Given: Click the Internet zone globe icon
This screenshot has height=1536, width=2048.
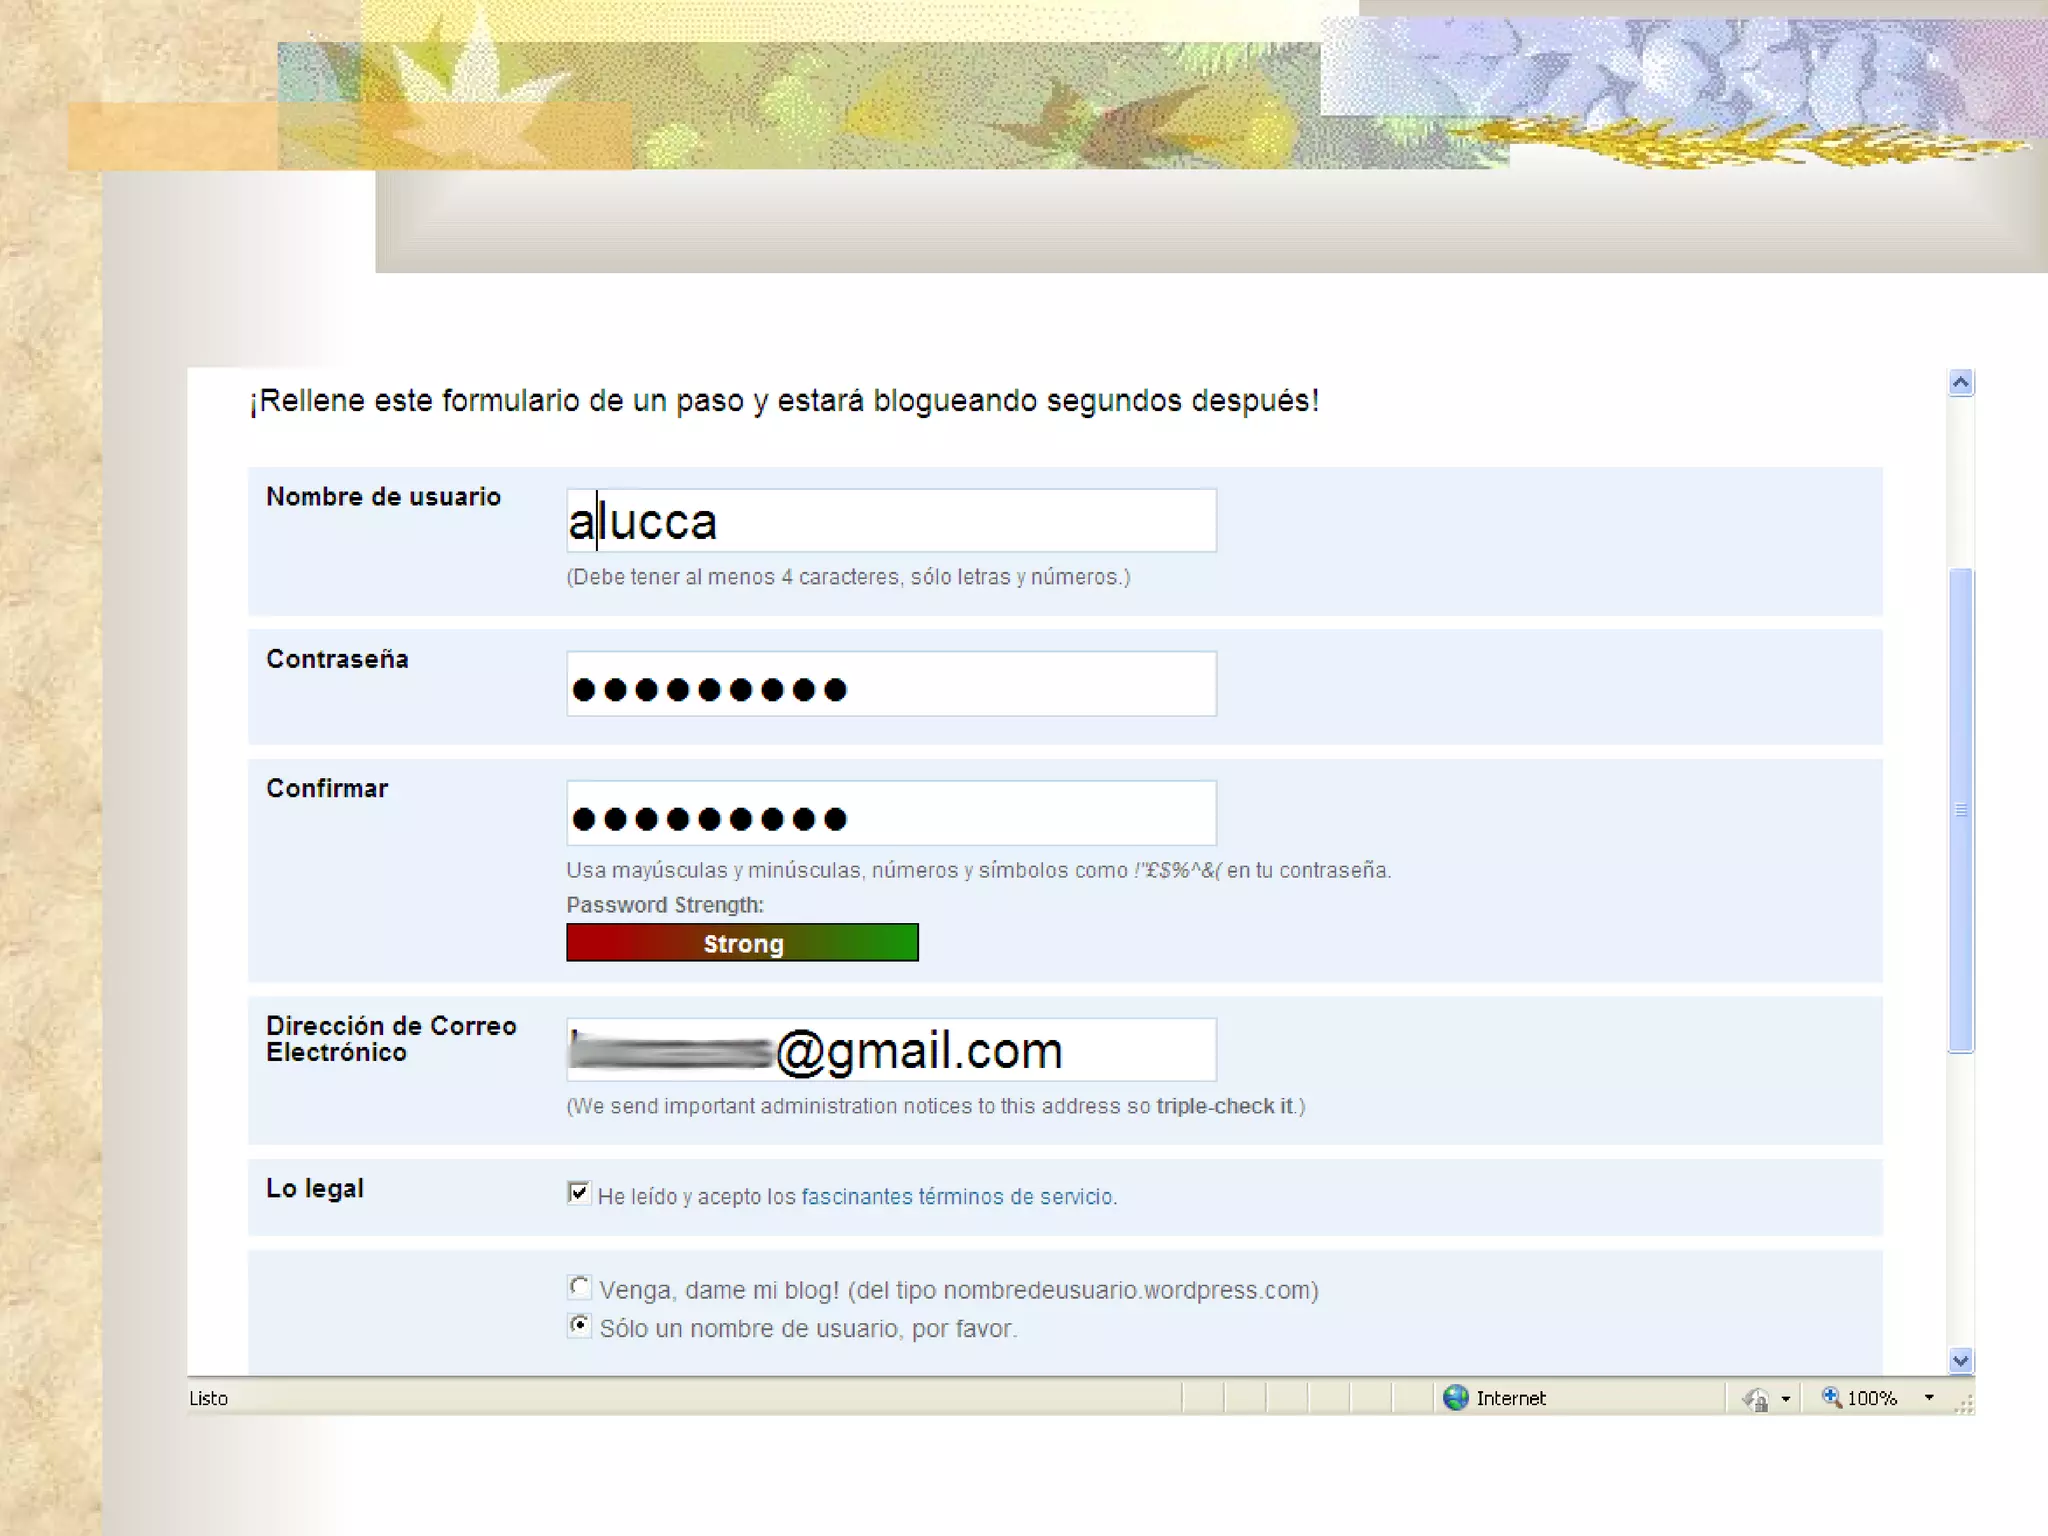Looking at the screenshot, I should (x=1455, y=1398).
